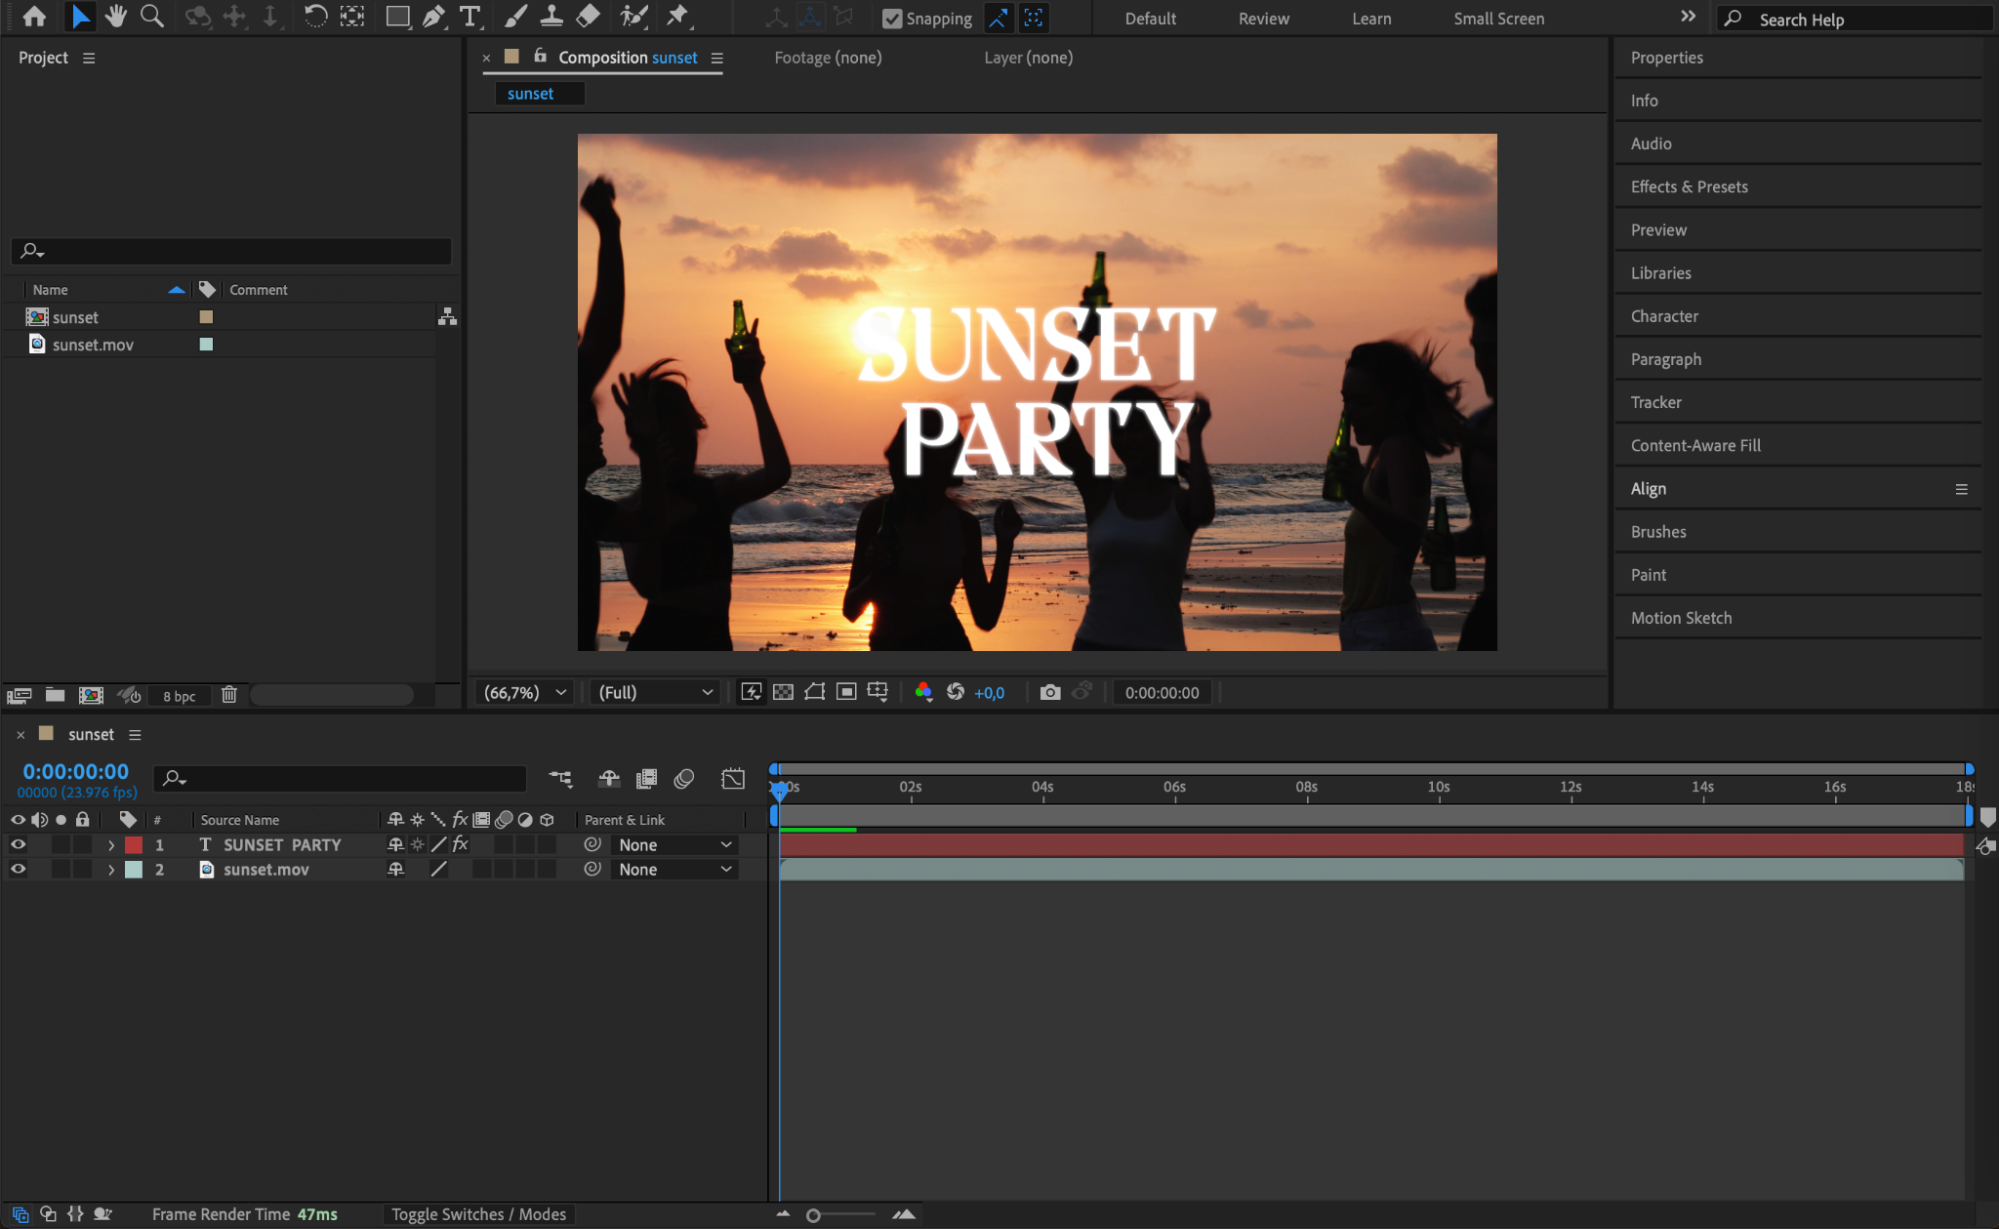Open the resolution (Full) dropdown
Image resolution: width=1999 pixels, height=1229 pixels.
655,692
